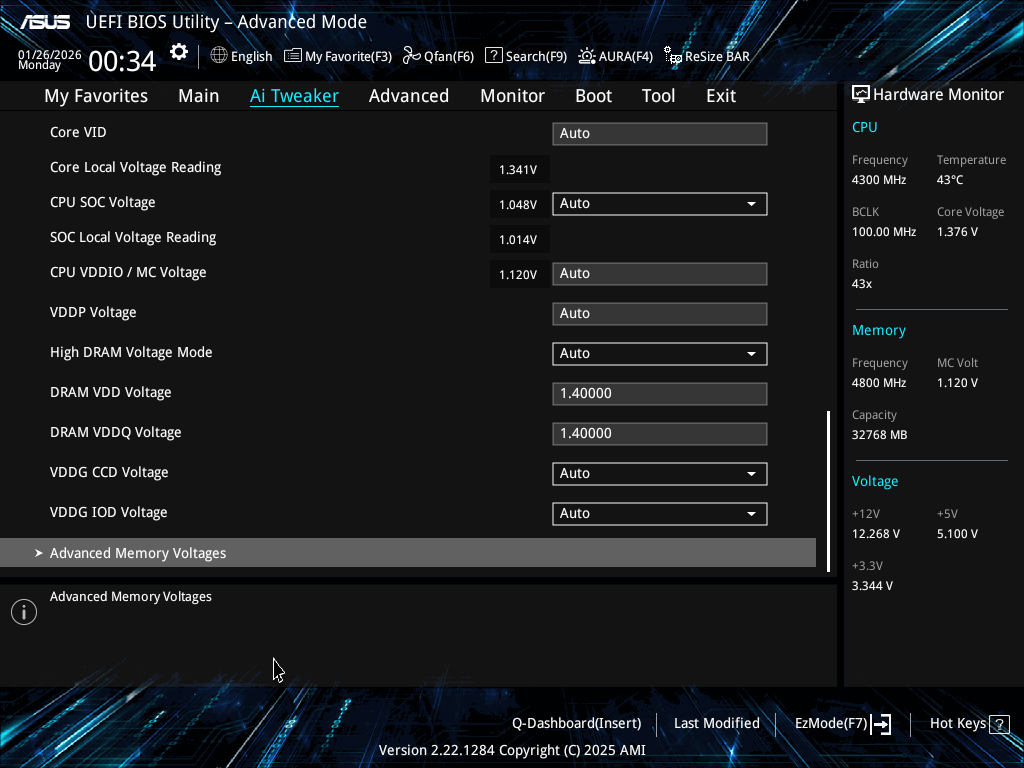Viewport: 1024px width, 768px height.
Task: Click the info icon in help area
Action: click(24, 612)
